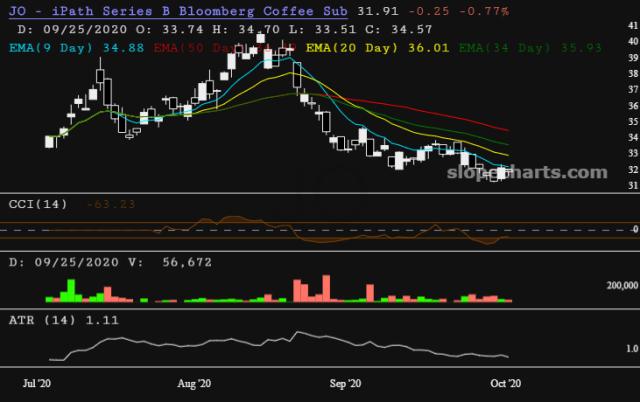Click the Jul '20 date axis label
Viewport: 640px width, 402px height.
coord(39,383)
